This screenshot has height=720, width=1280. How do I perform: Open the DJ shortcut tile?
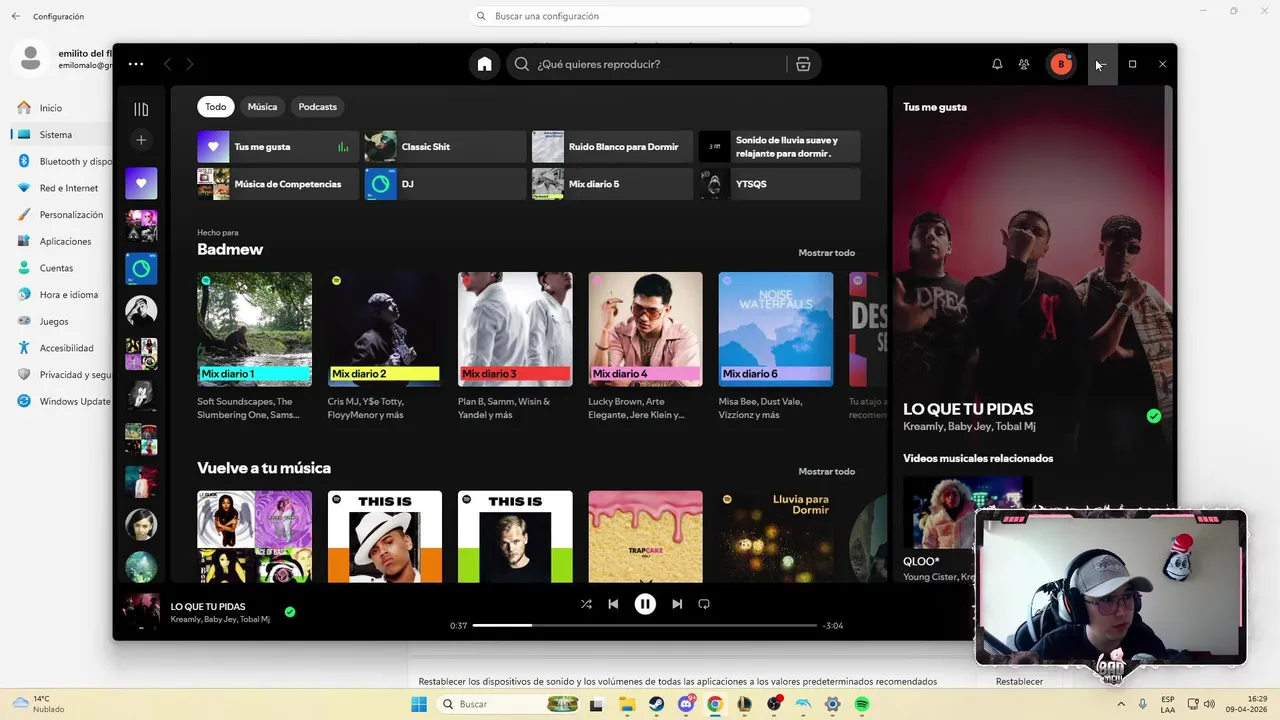(445, 184)
